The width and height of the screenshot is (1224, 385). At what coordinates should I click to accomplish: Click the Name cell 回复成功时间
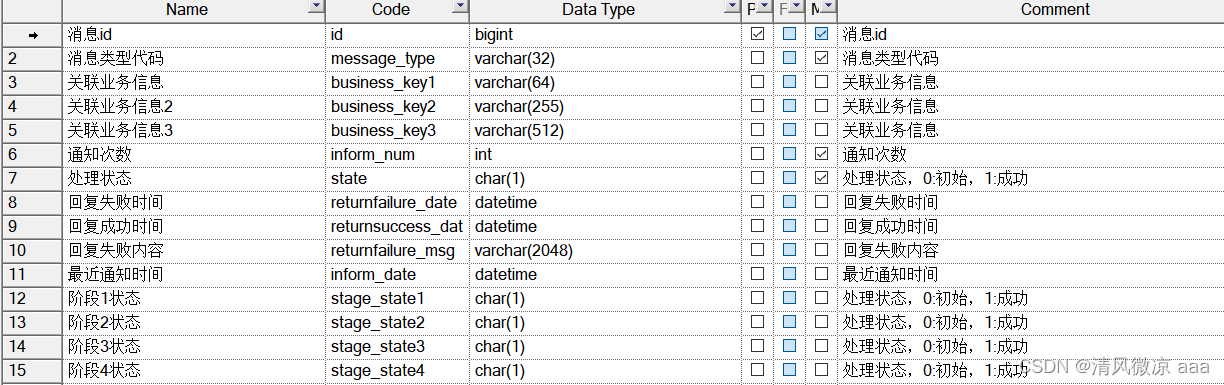pyautogui.click(x=194, y=226)
